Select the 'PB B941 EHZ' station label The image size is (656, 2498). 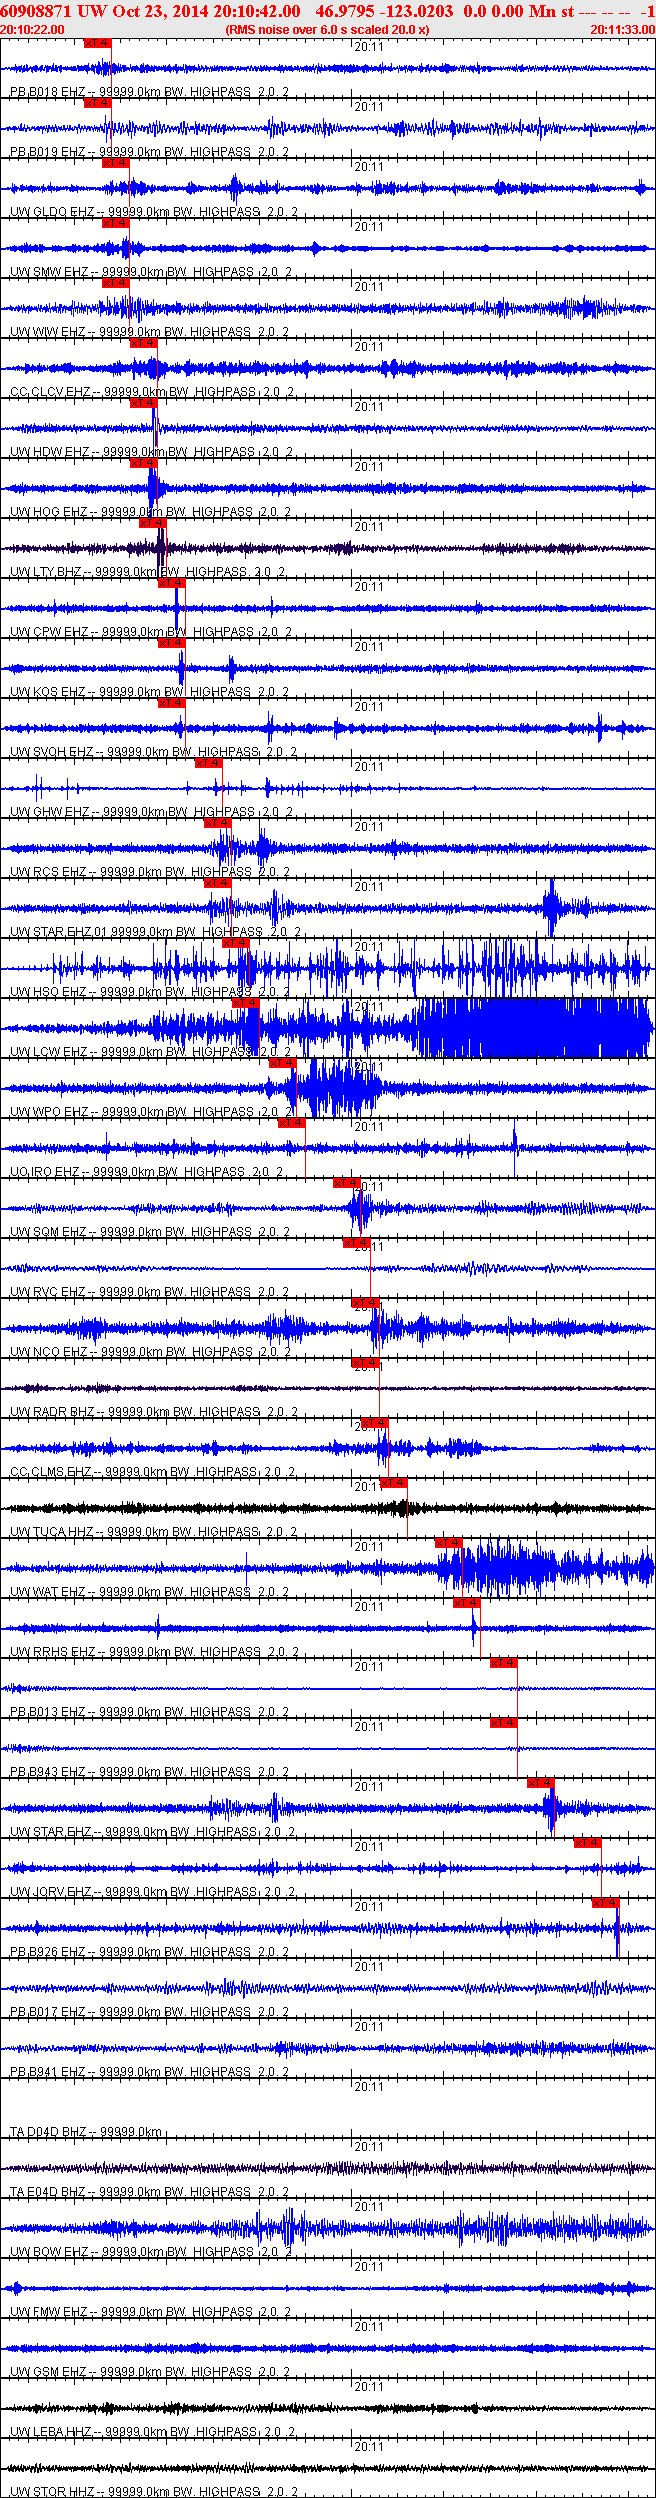tap(48, 2072)
